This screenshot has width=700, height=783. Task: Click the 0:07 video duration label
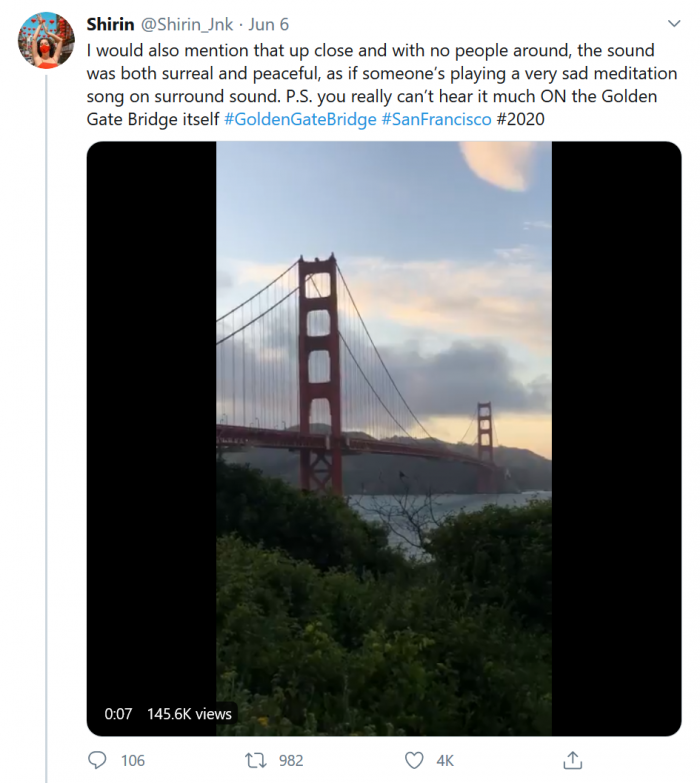click(x=118, y=714)
